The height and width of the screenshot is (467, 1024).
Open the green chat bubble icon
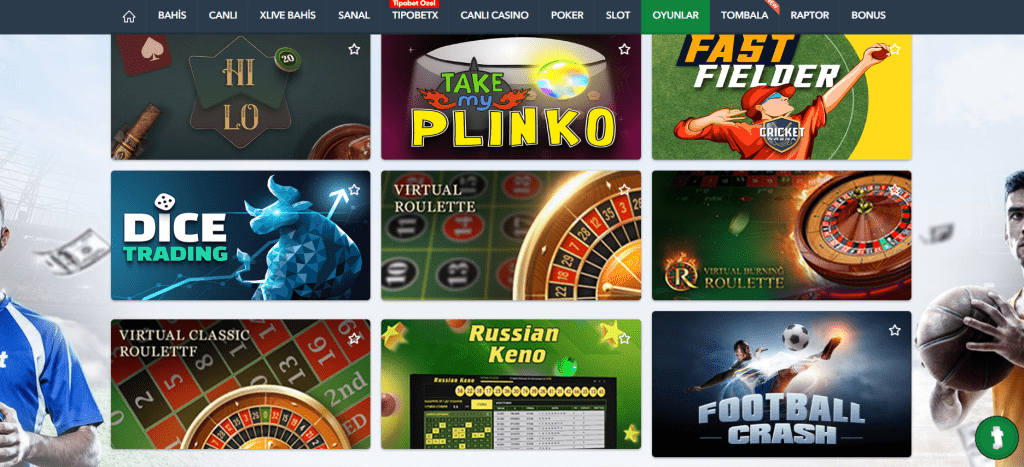997,438
